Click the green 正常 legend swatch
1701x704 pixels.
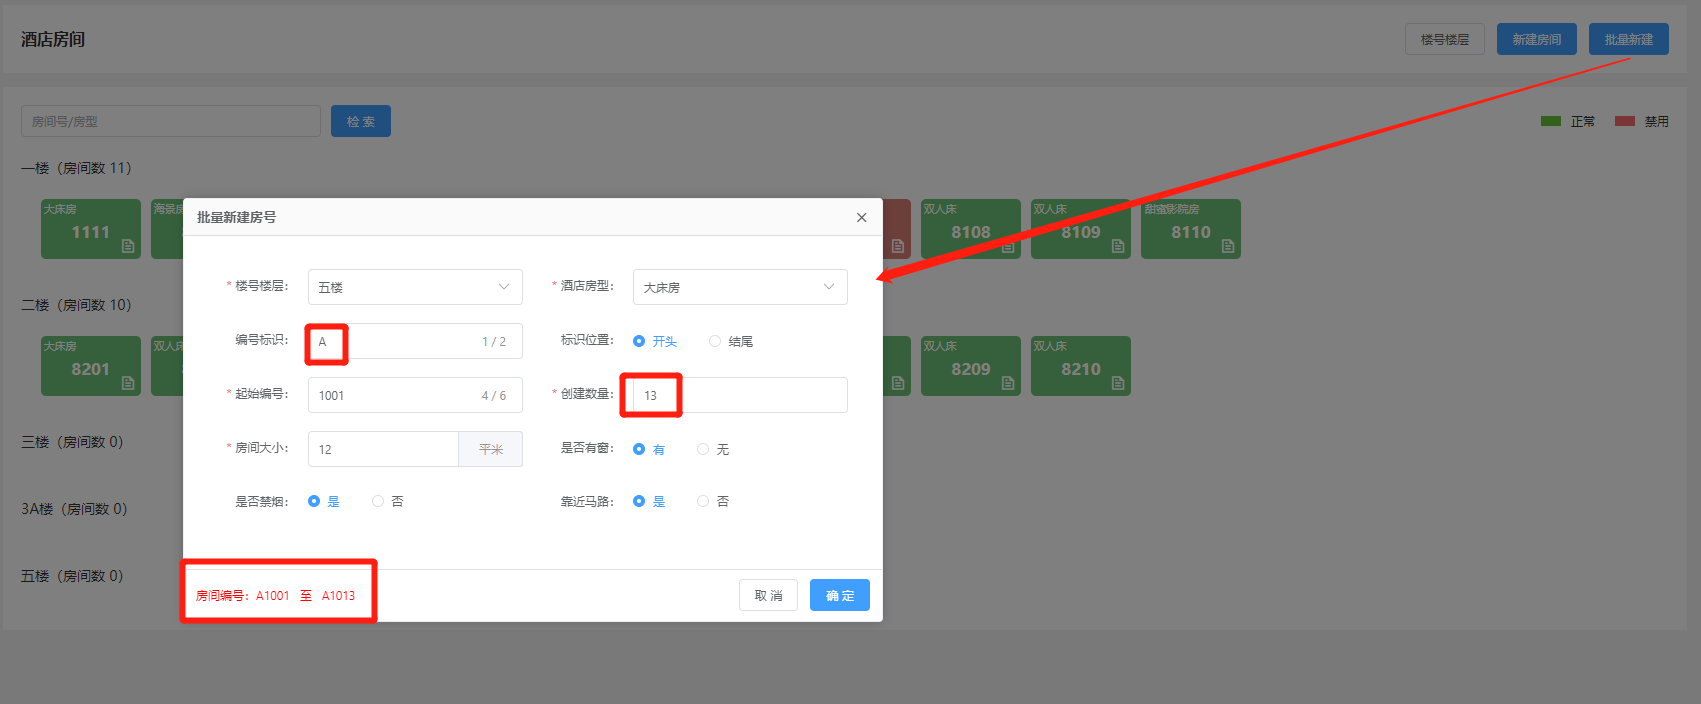tap(1550, 121)
